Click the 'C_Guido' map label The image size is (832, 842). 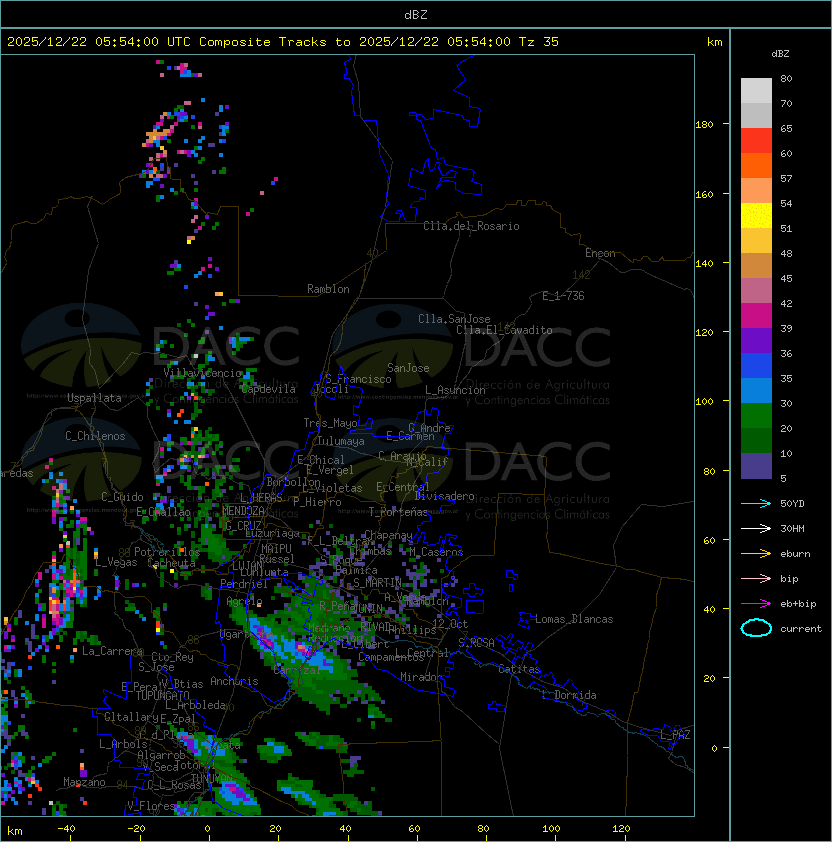(122, 497)
